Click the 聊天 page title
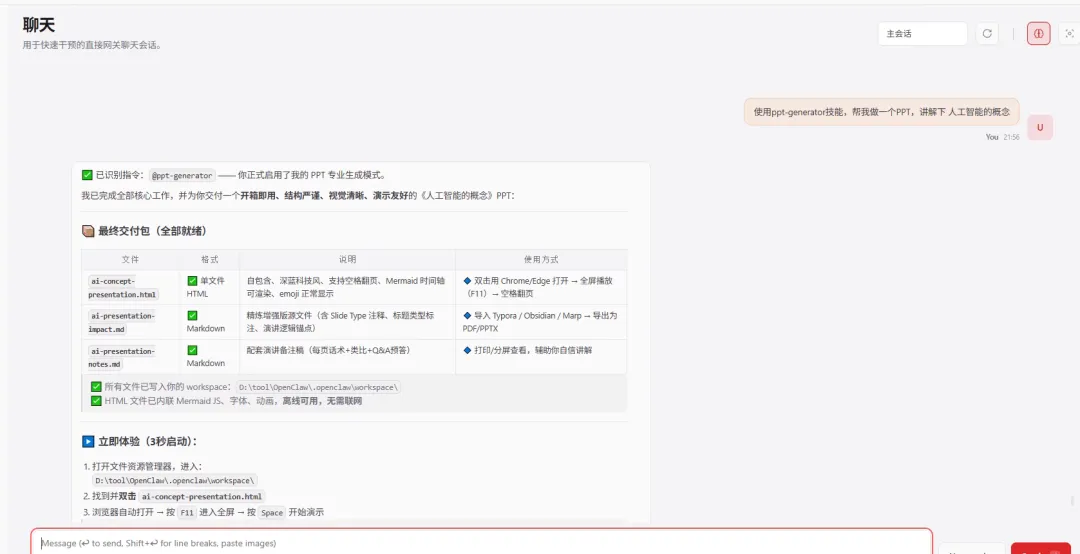The image size is (1080, 554). click(x=39, y=25)
